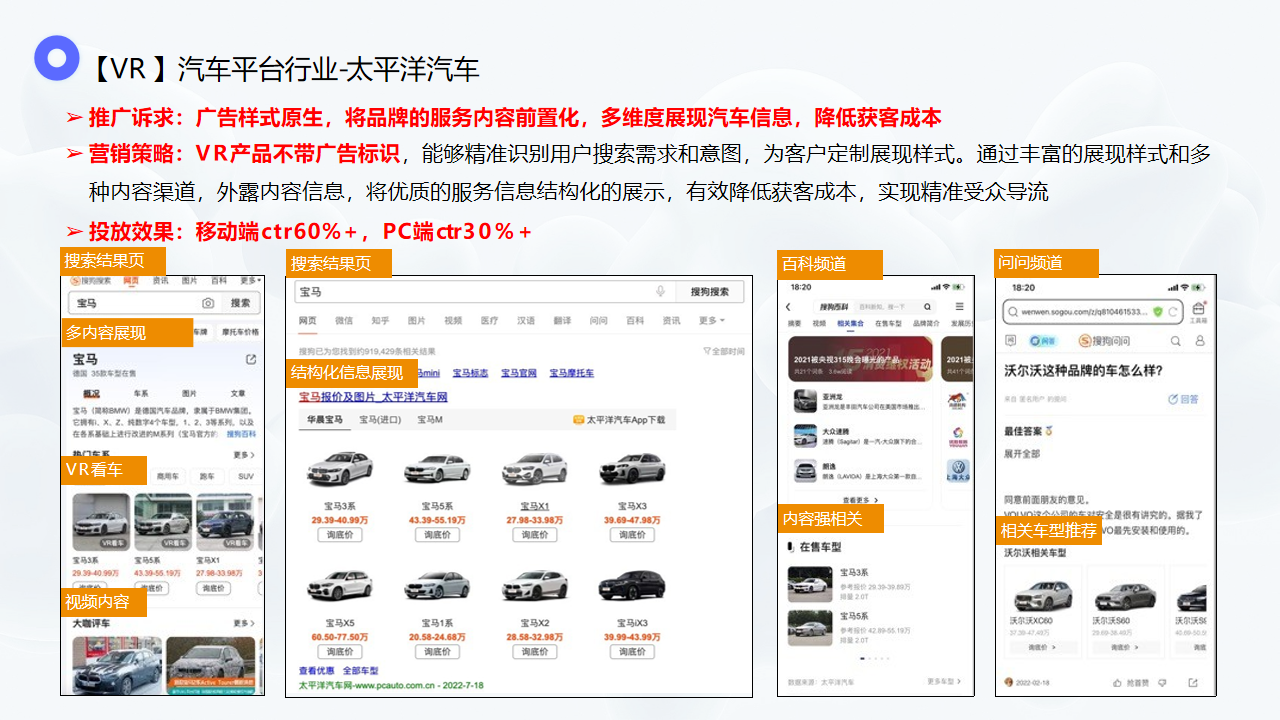Click the share icon next to 宝马 title

(251, 360)
